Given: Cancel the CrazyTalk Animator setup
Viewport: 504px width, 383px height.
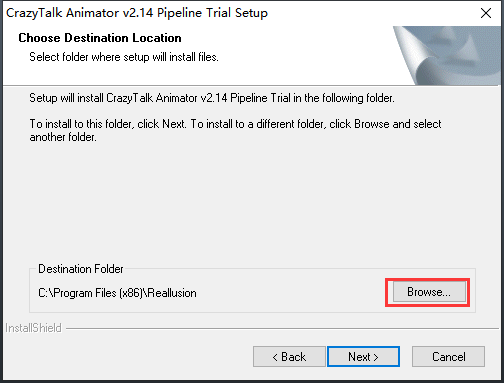Looking at the screenshot, I should click(x=448, y=357).
